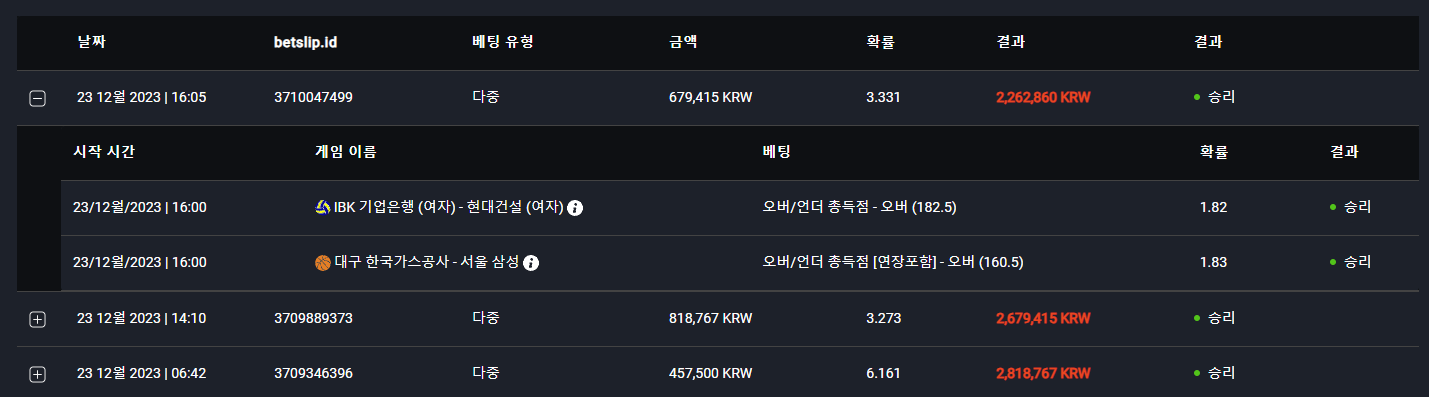Click the 금액 column header
The image size is (1429, 397).
tap(683, 43)
